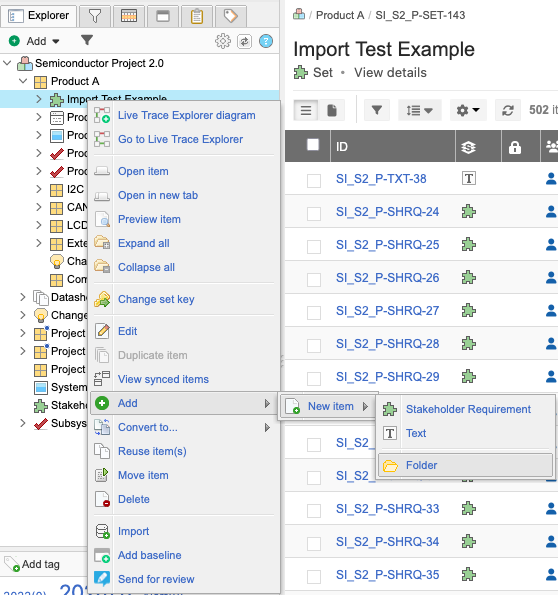Screen dimensions: 558x595
Task: Expand the Import Test Example node
Action: (x=39, y=99)
